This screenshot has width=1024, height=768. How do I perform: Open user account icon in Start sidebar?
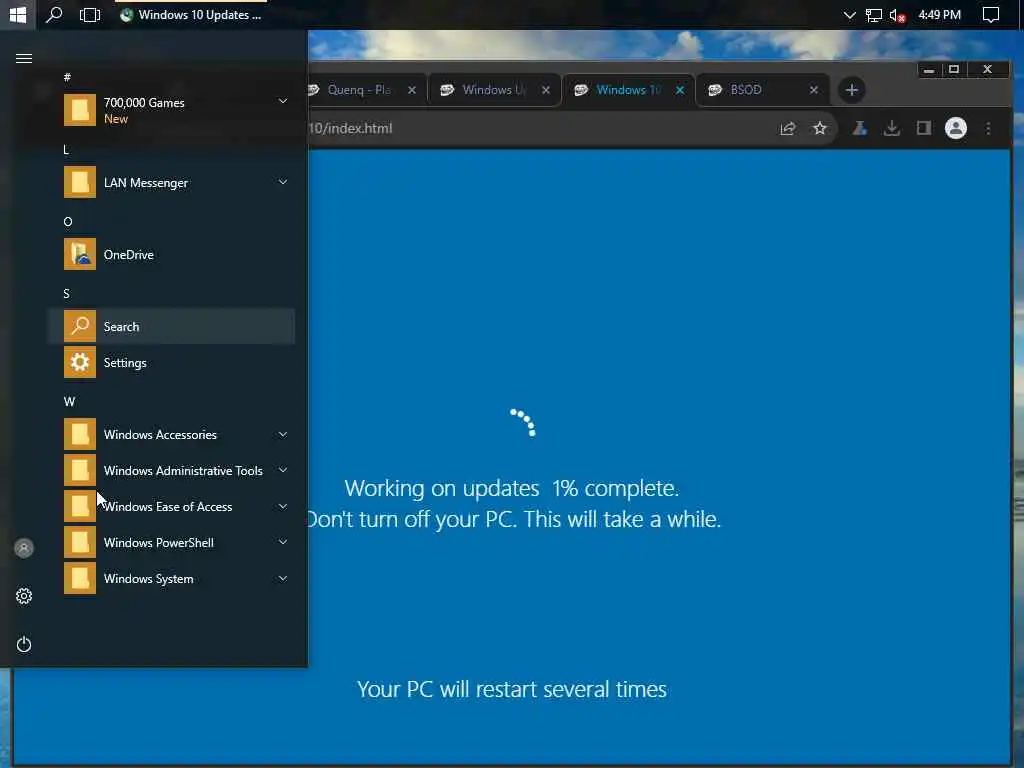(x=24, y=548)
